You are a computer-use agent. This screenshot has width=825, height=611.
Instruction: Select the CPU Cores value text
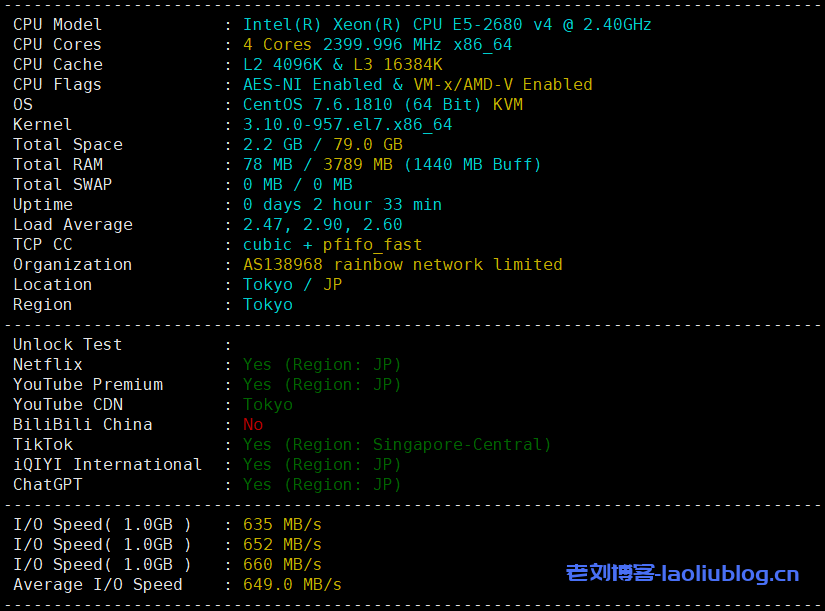[377, 44]
